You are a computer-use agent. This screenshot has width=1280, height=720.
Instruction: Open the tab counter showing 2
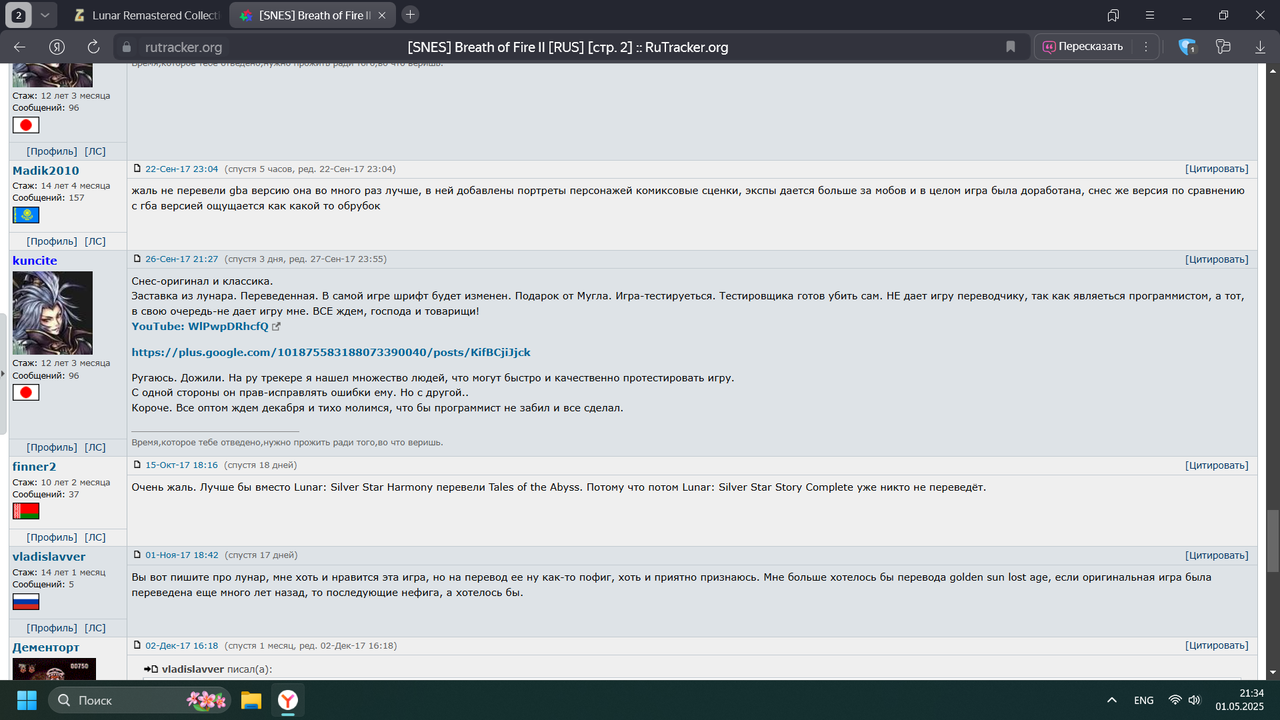click(18, 15)
